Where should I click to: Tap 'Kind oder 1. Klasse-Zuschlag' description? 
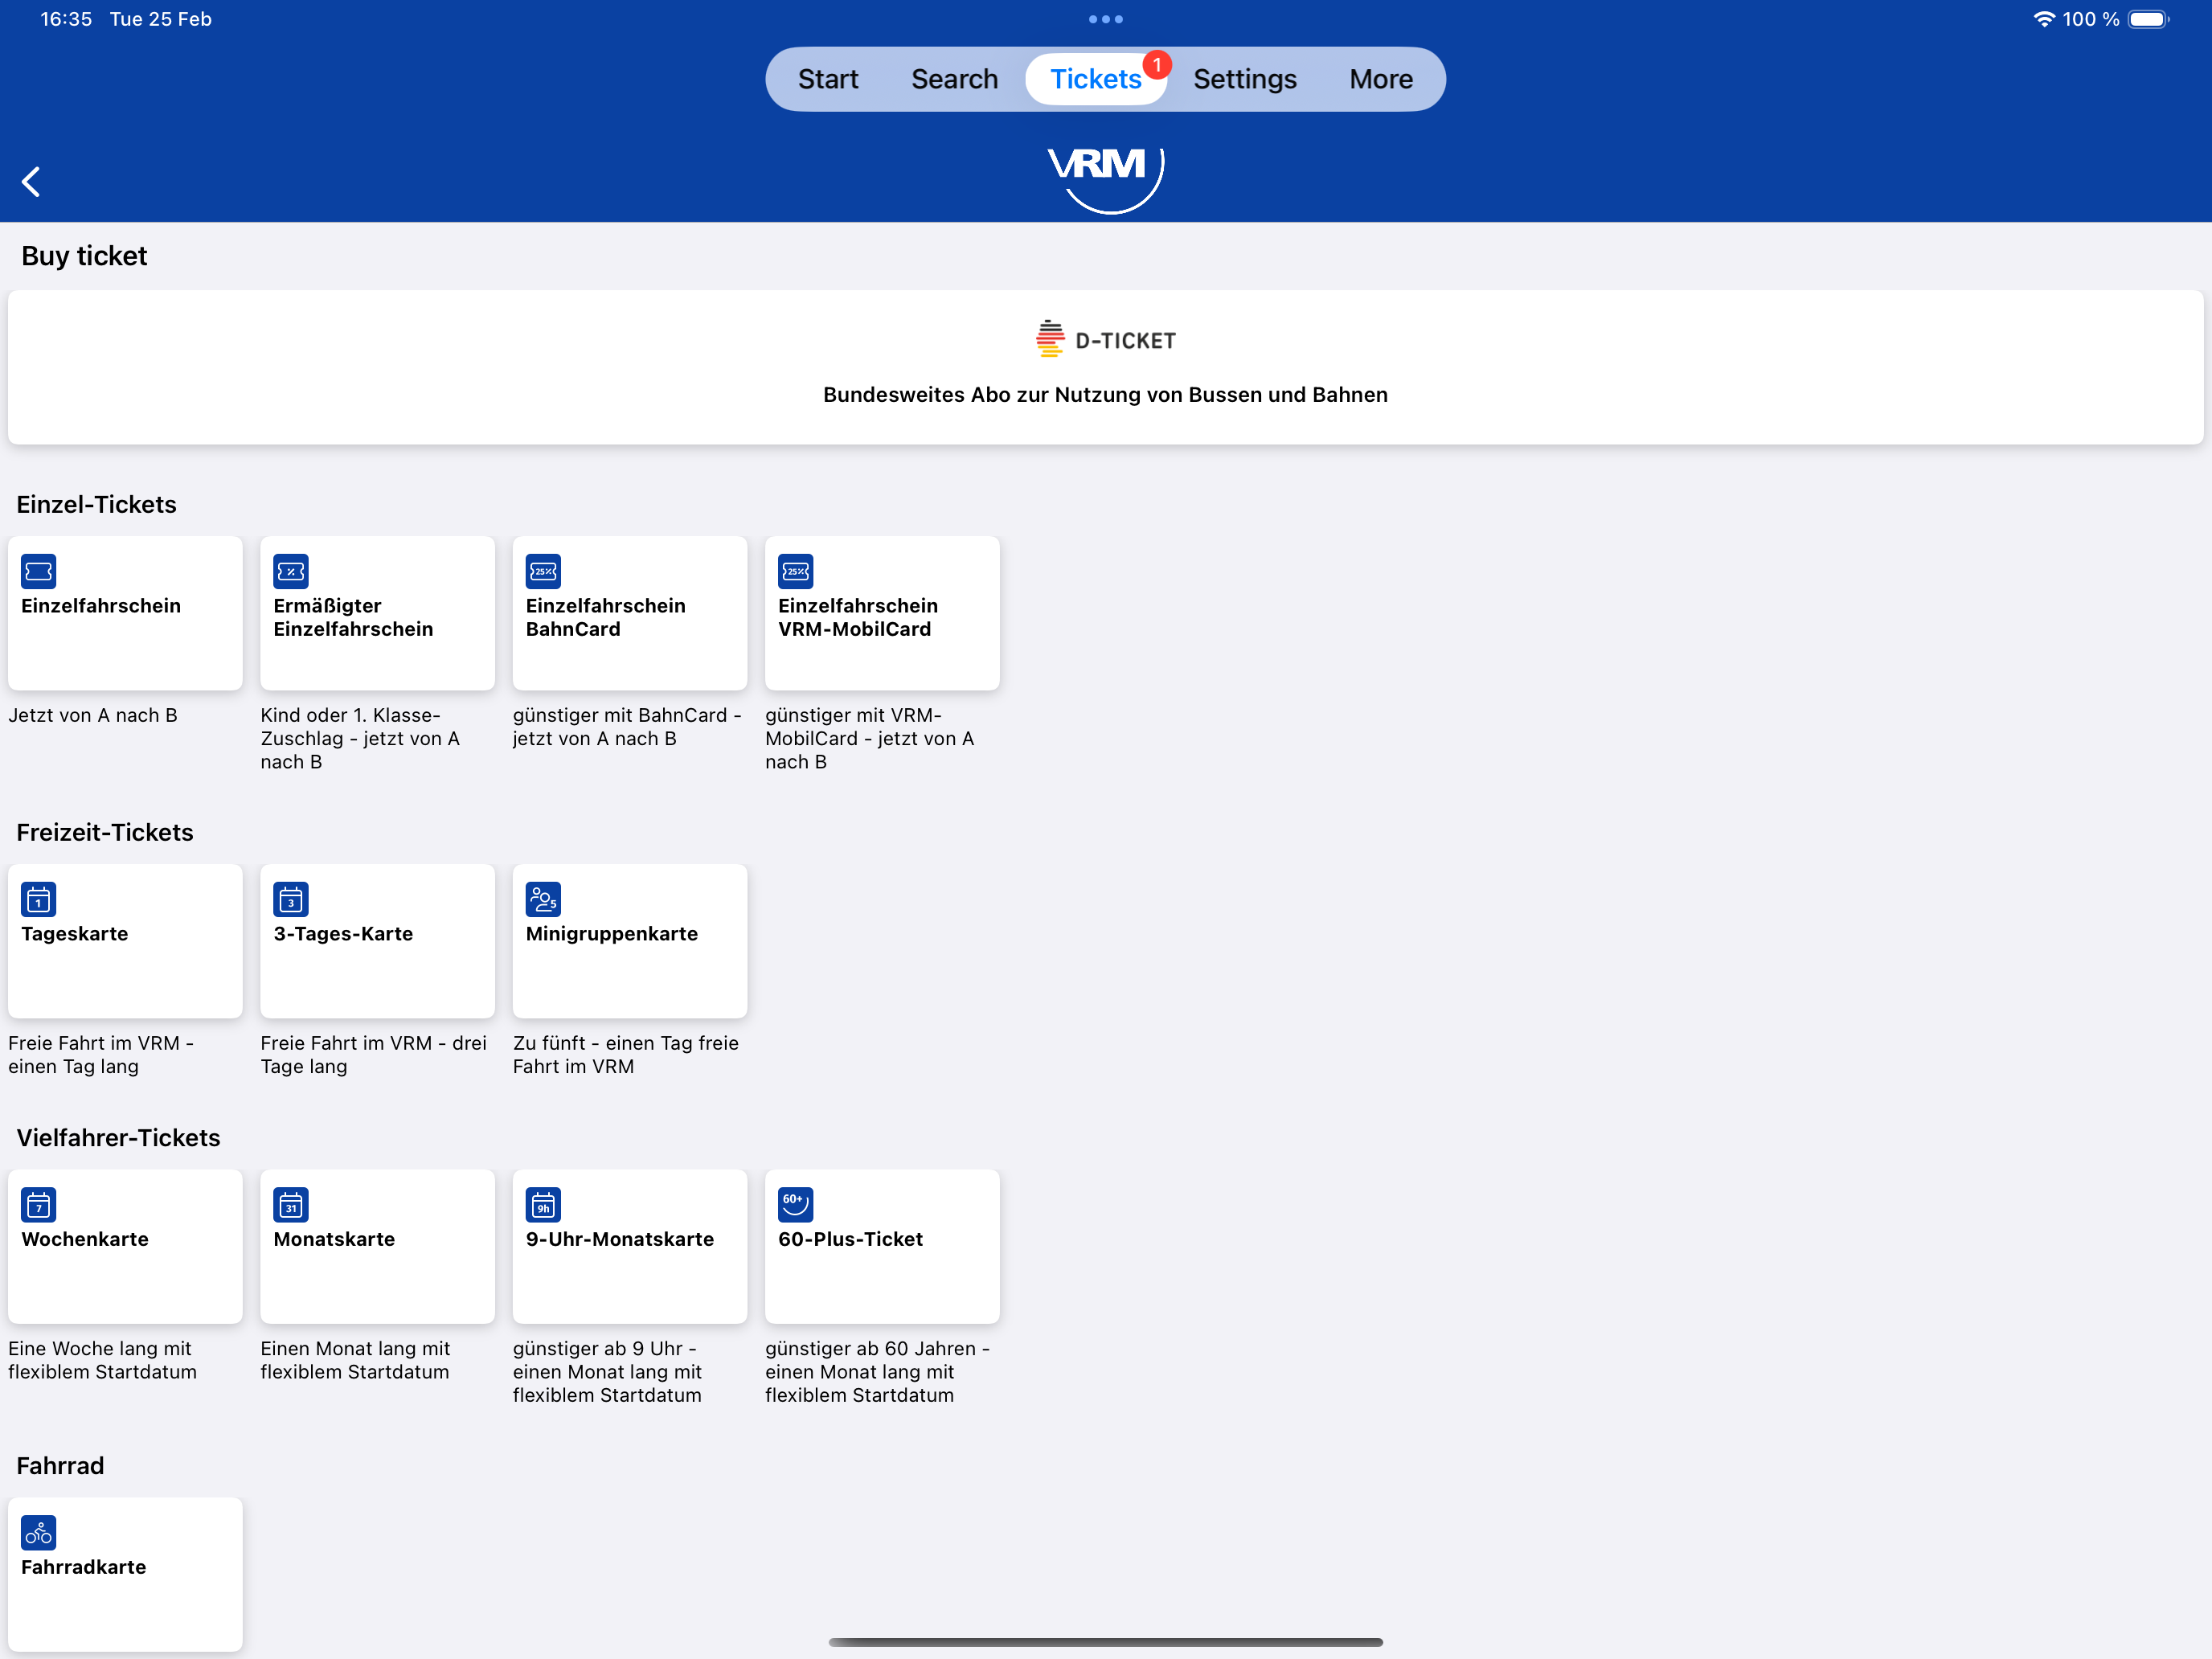360,738
